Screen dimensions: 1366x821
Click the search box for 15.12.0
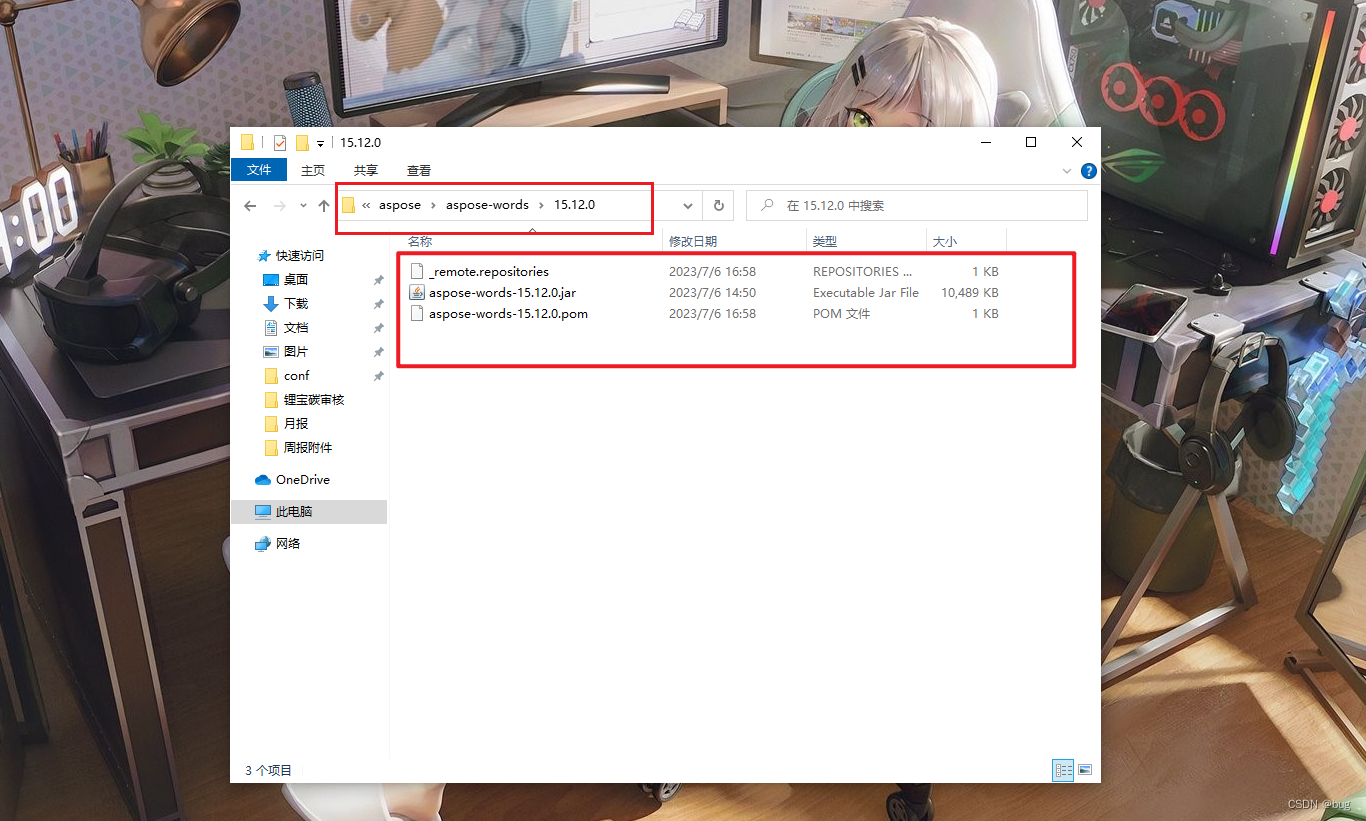pyautogui.click(x=917, y=205)
